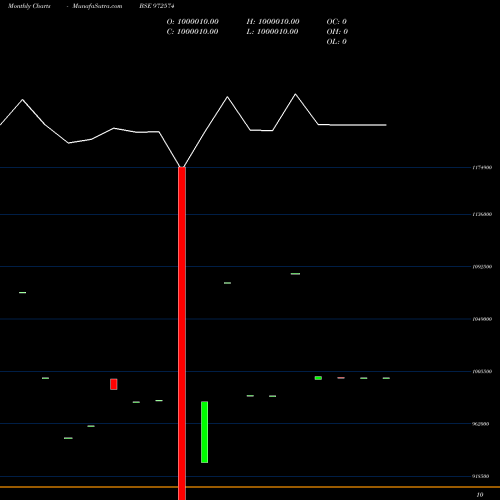Screen dimensions: 500x500
Task: Click the OL: 0 readout
Action: pos(337,42)
